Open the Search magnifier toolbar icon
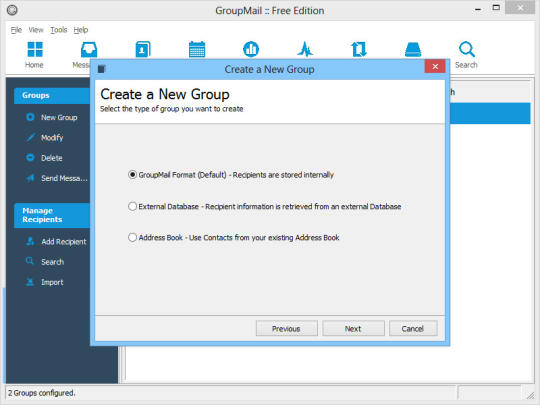 tap(467, 49)
